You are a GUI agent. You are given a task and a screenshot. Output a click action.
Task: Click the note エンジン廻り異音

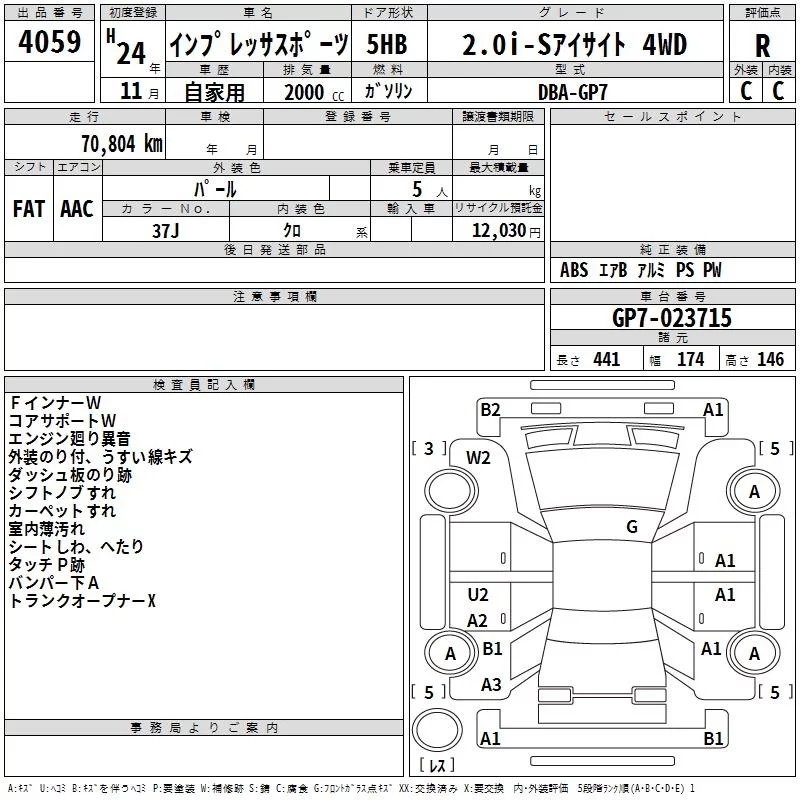coord(70,438)
